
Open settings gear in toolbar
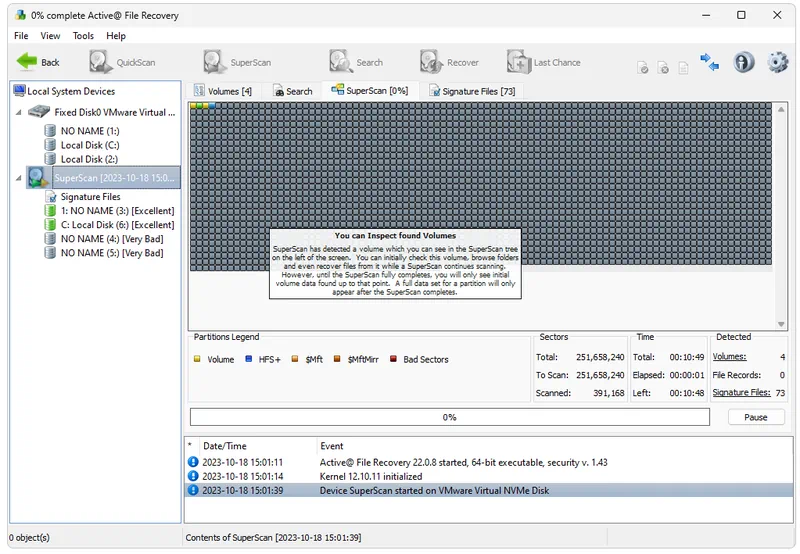pyautogui.click(x=778, y=62)
